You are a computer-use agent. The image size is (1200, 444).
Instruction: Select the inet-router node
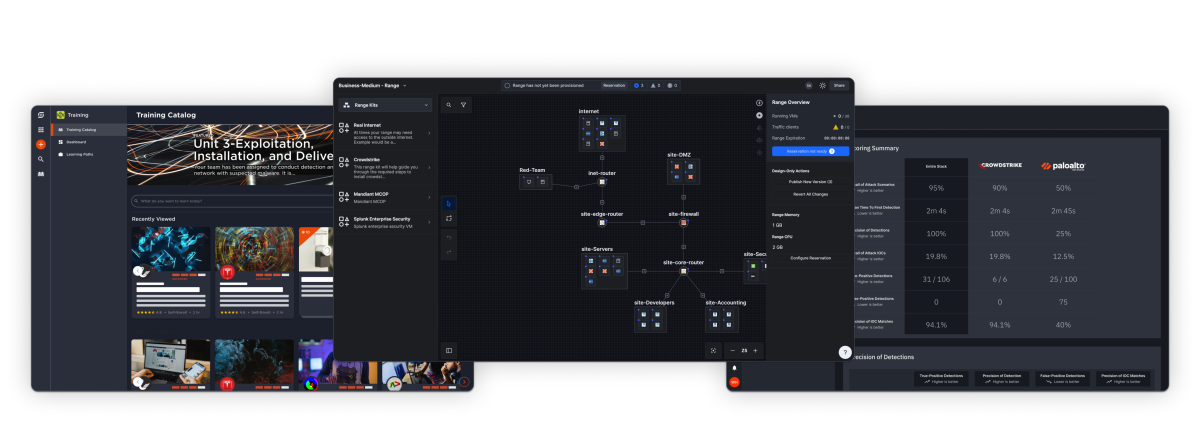tap(602, 184)
